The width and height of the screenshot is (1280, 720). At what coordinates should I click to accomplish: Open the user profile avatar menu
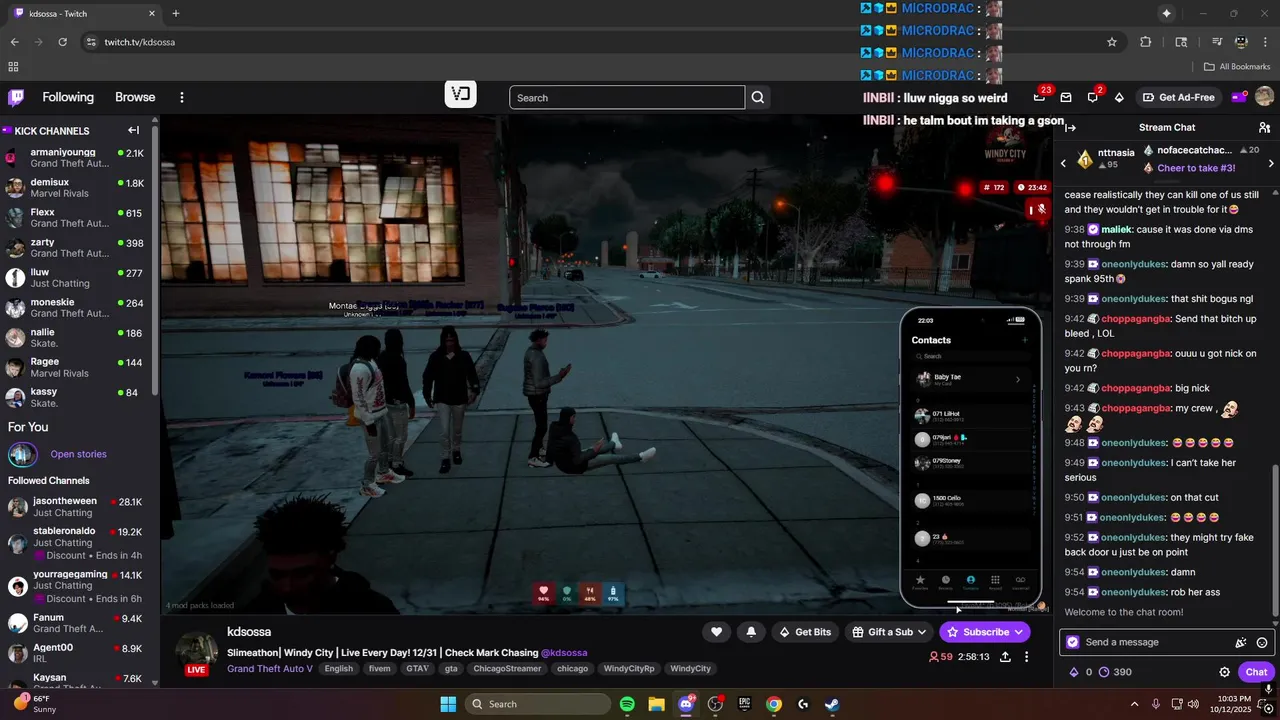(x=1264, y=97)
